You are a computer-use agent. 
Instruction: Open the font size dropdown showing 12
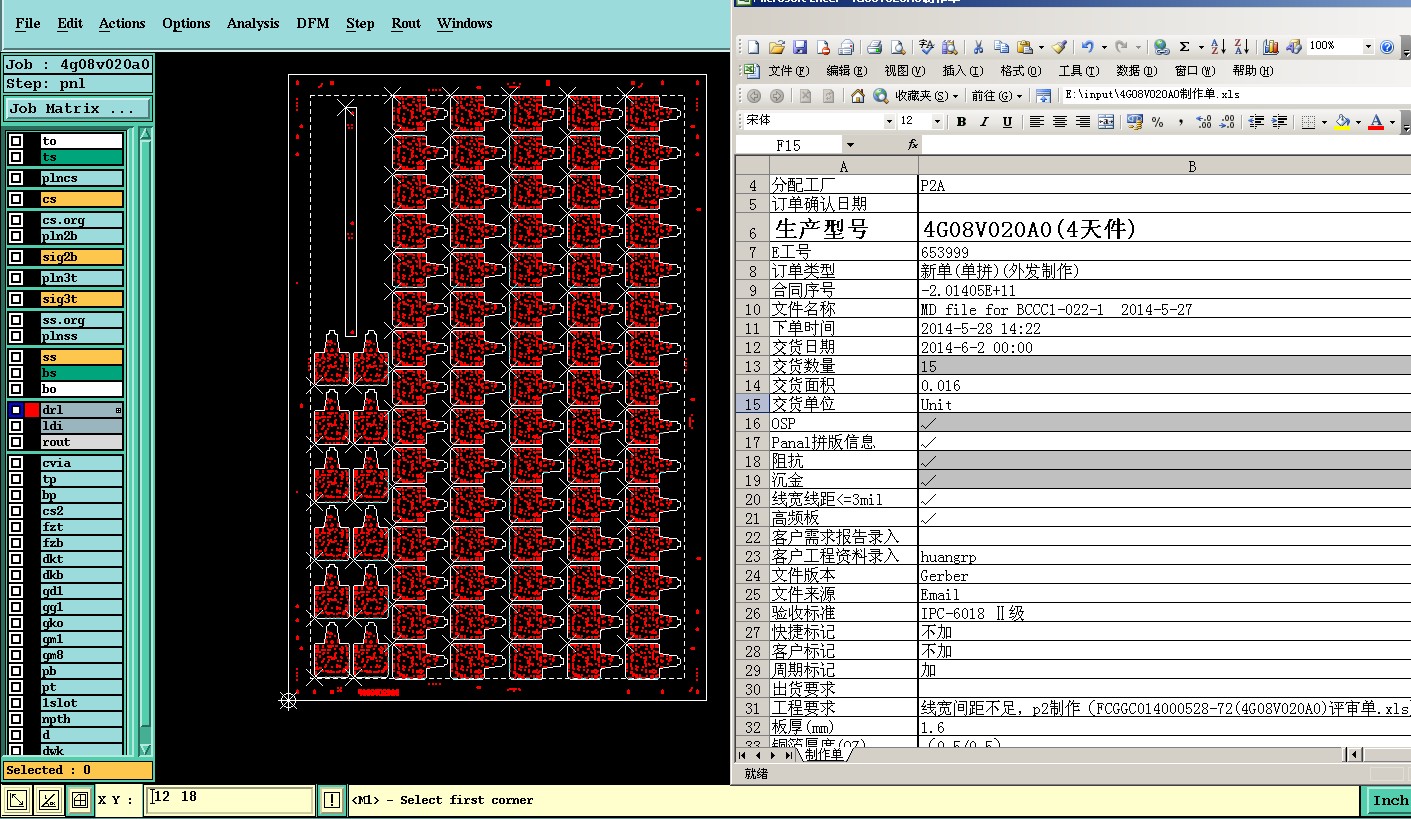(x=937, y=122)
